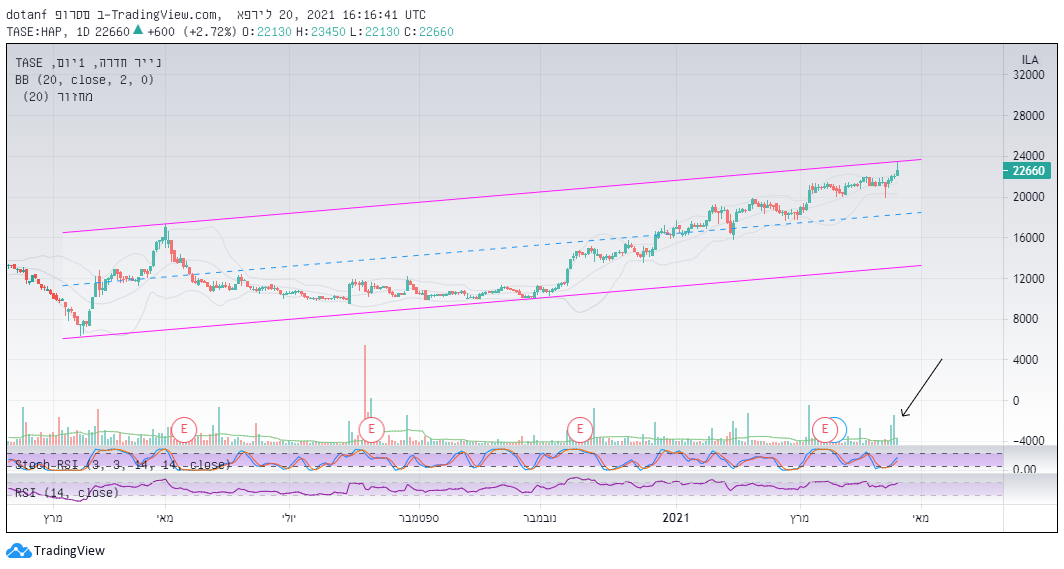Click the 0.00 Stoch RSI axis label
The height and width of the screenshot is (569, 1064).
pos(1025,469)
